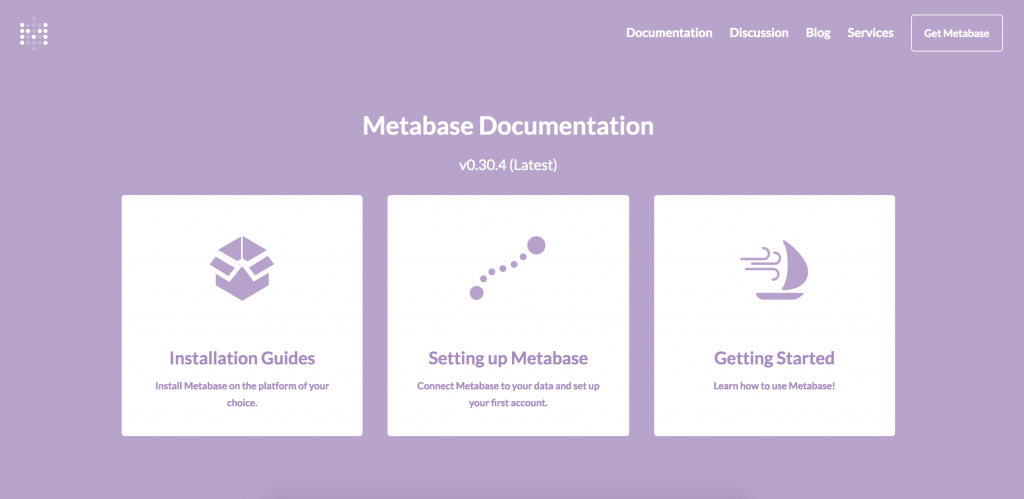Screen dimensions: 1024x499
Task: Open the Blog nav link
Action: 818,33
